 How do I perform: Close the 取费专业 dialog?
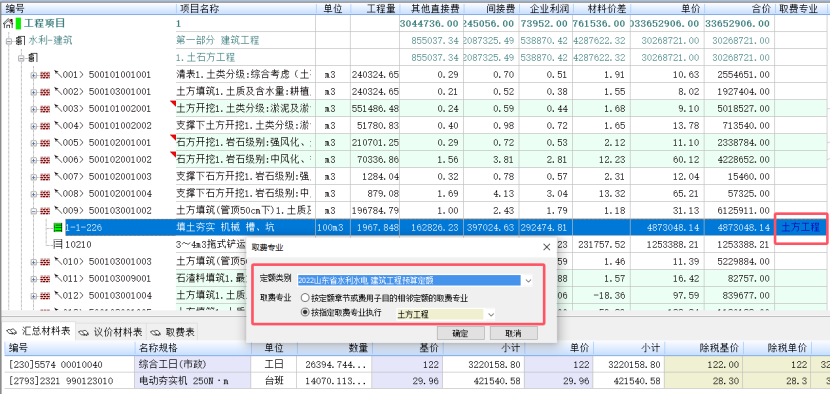point(547,247)
